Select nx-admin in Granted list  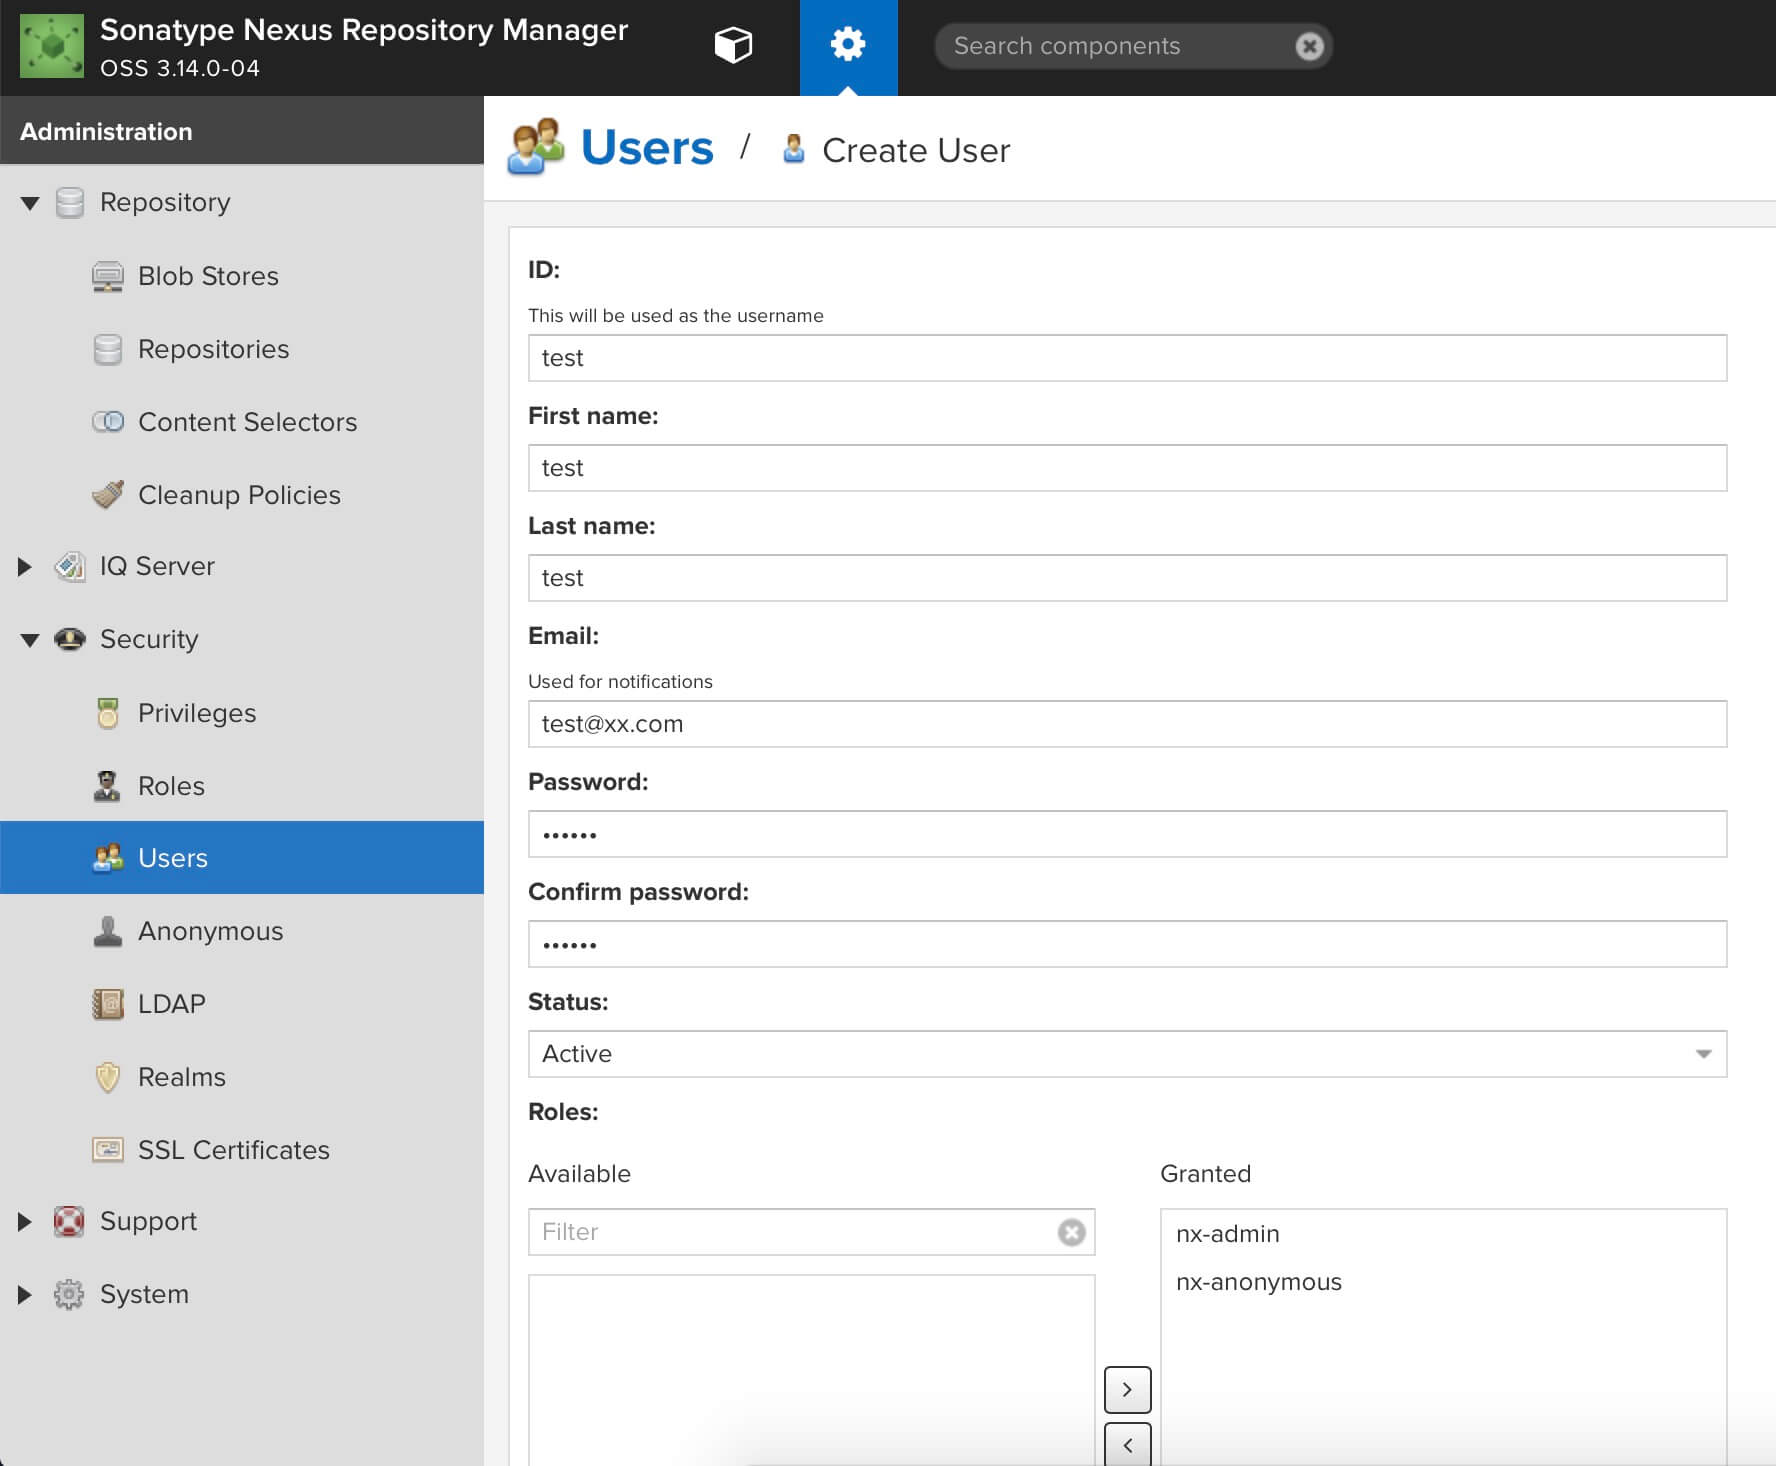1227,1234
